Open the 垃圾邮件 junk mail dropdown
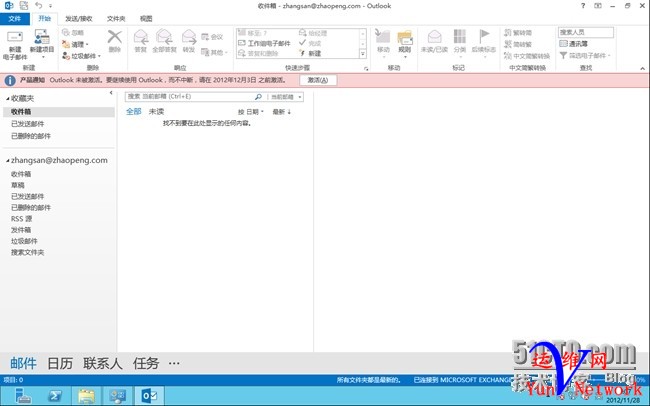650x406 pixels. coord(81,56)
